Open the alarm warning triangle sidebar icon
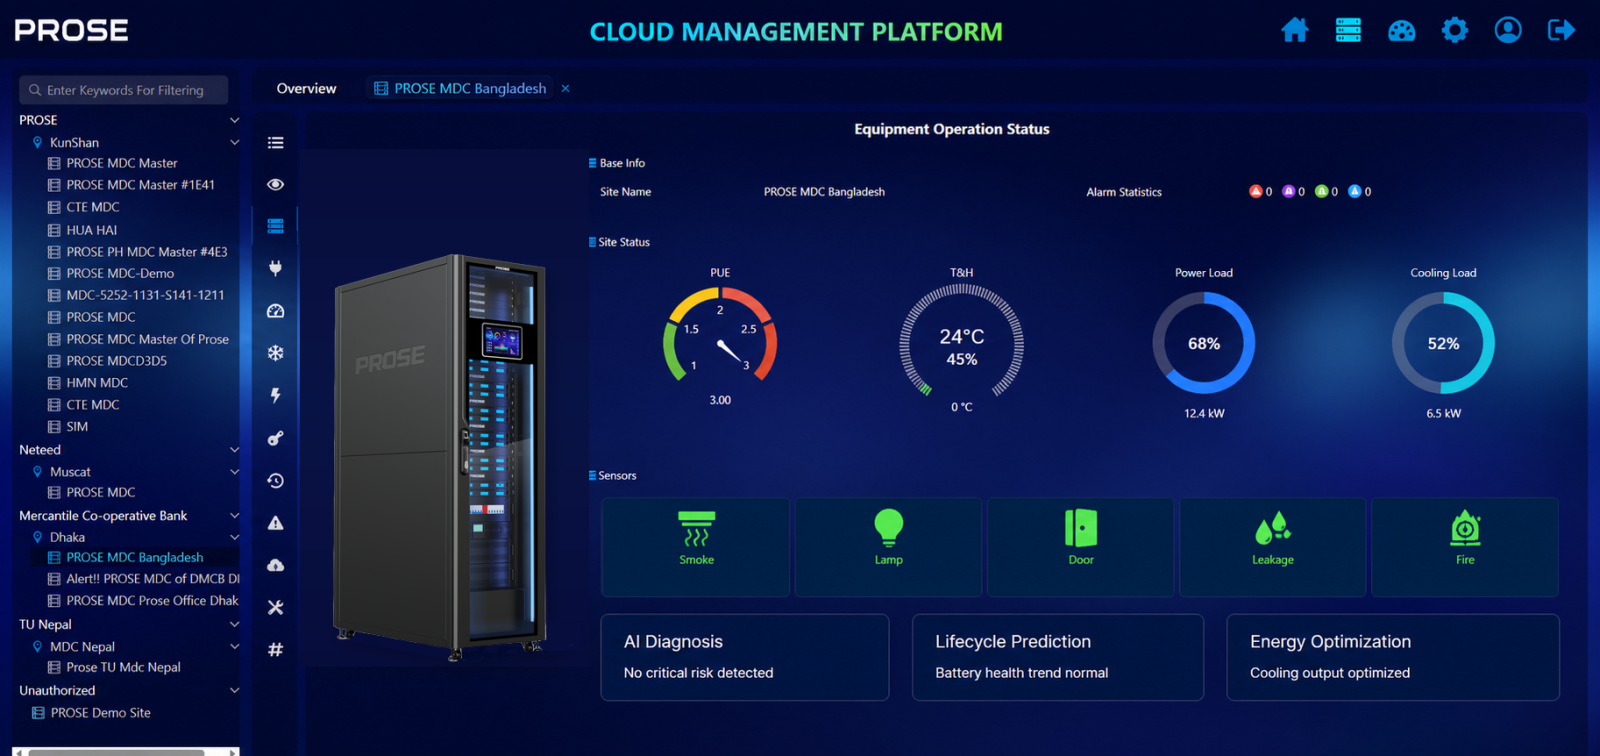1600x756 pixels. tap(276, 523)
